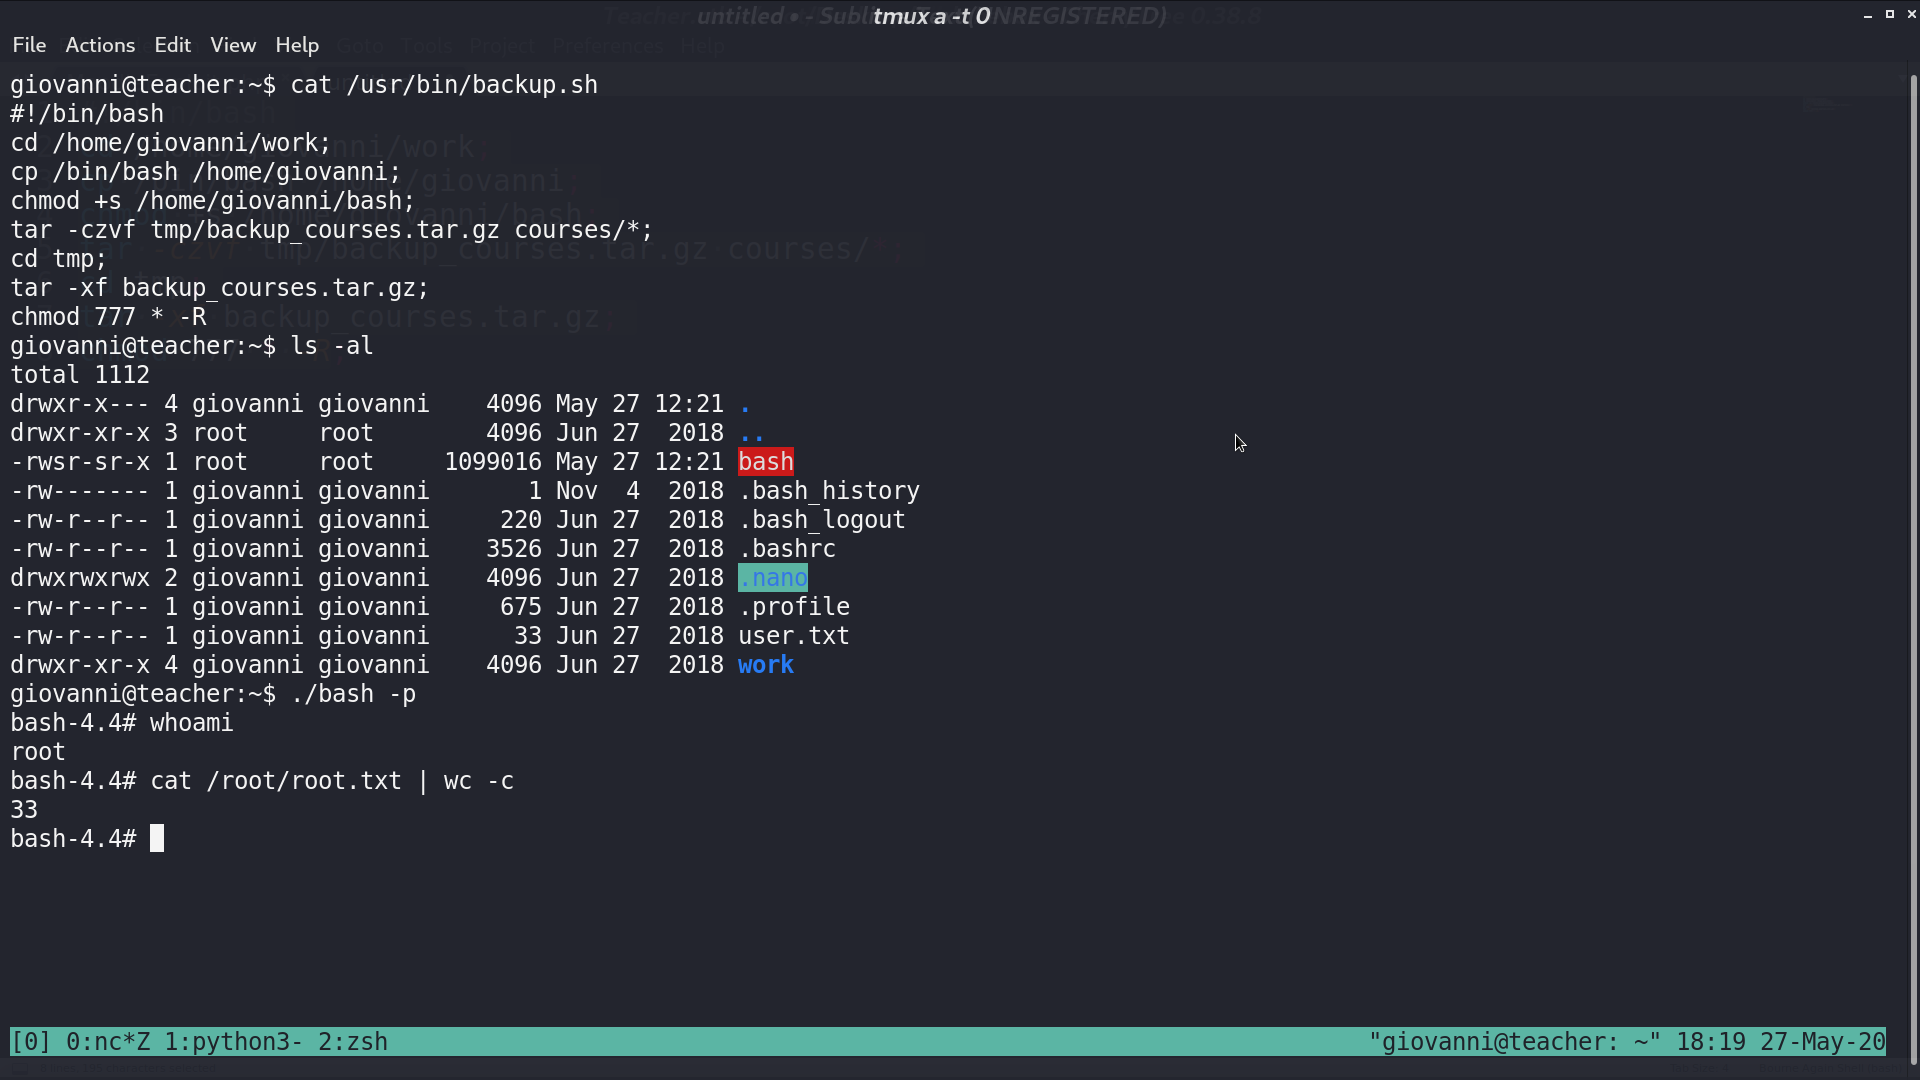
Task: Close the terminal window
Action: 1911,14
